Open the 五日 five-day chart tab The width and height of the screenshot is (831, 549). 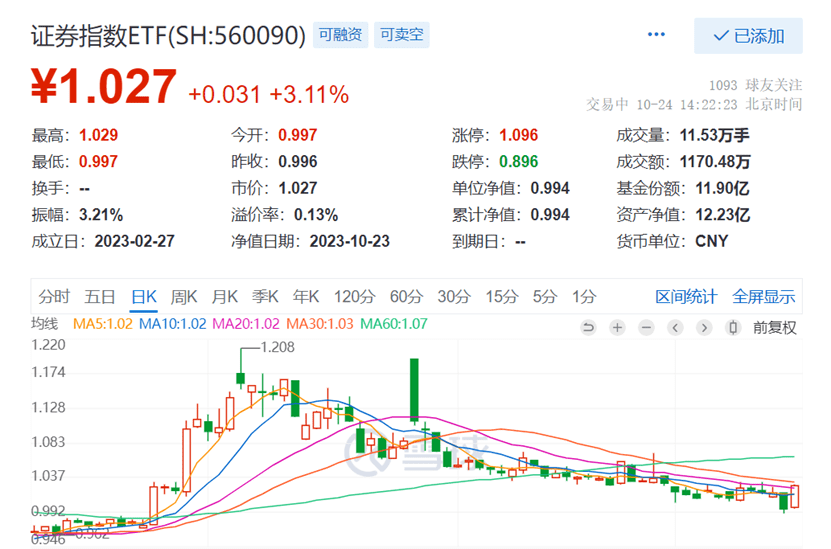click(100, 296)
